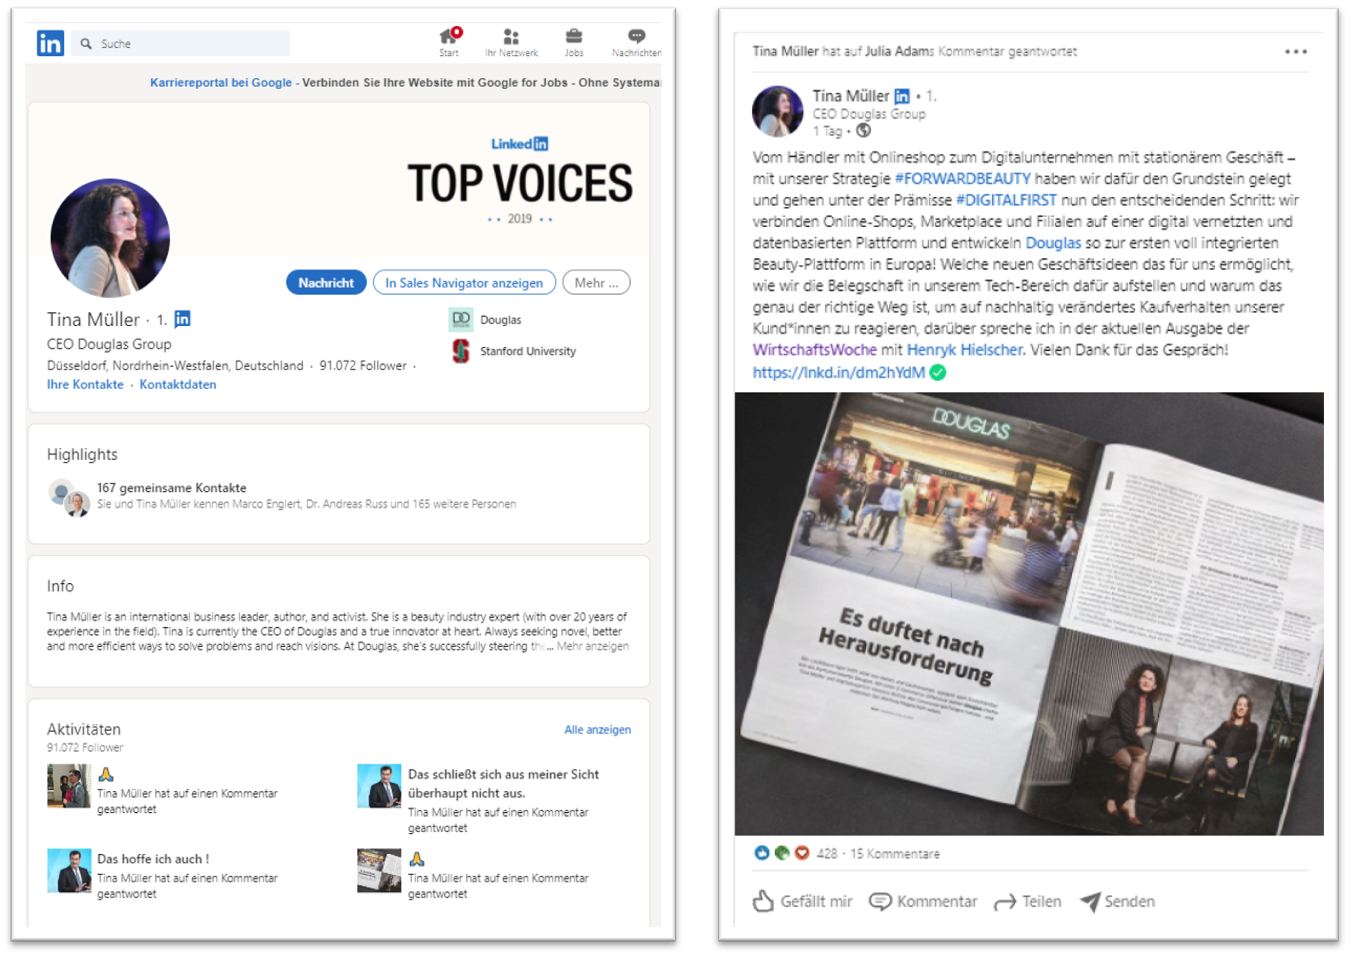Image resolution: width=1350 pixels, height=956 pixels.
Task: Open the Stanford University text link
Action: point(528,351)
